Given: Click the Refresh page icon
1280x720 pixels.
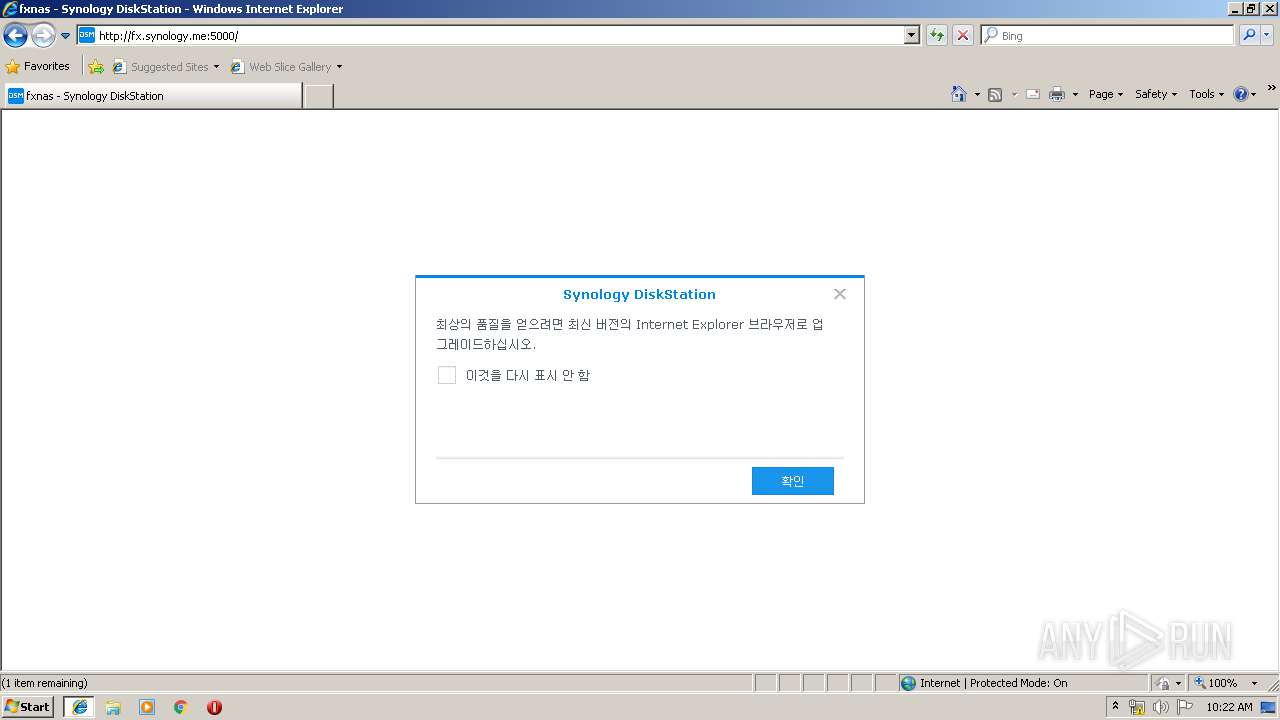Looking at the screenshot, I should tap(937, 35).
